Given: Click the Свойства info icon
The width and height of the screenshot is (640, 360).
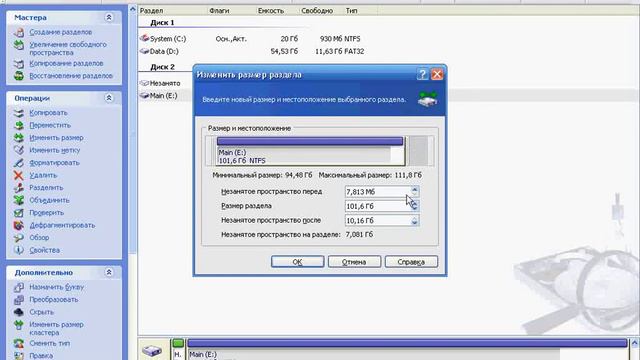Looking at the screenshot, I should [x=19, y=250].
